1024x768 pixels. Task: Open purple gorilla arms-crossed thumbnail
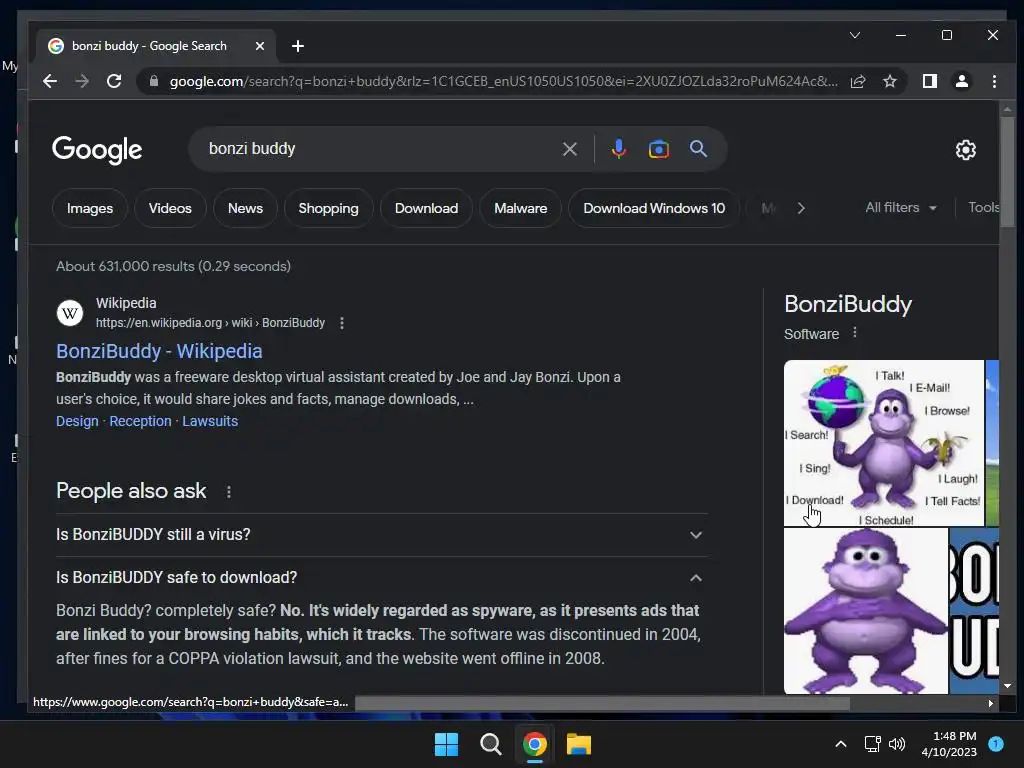(865, 611)
